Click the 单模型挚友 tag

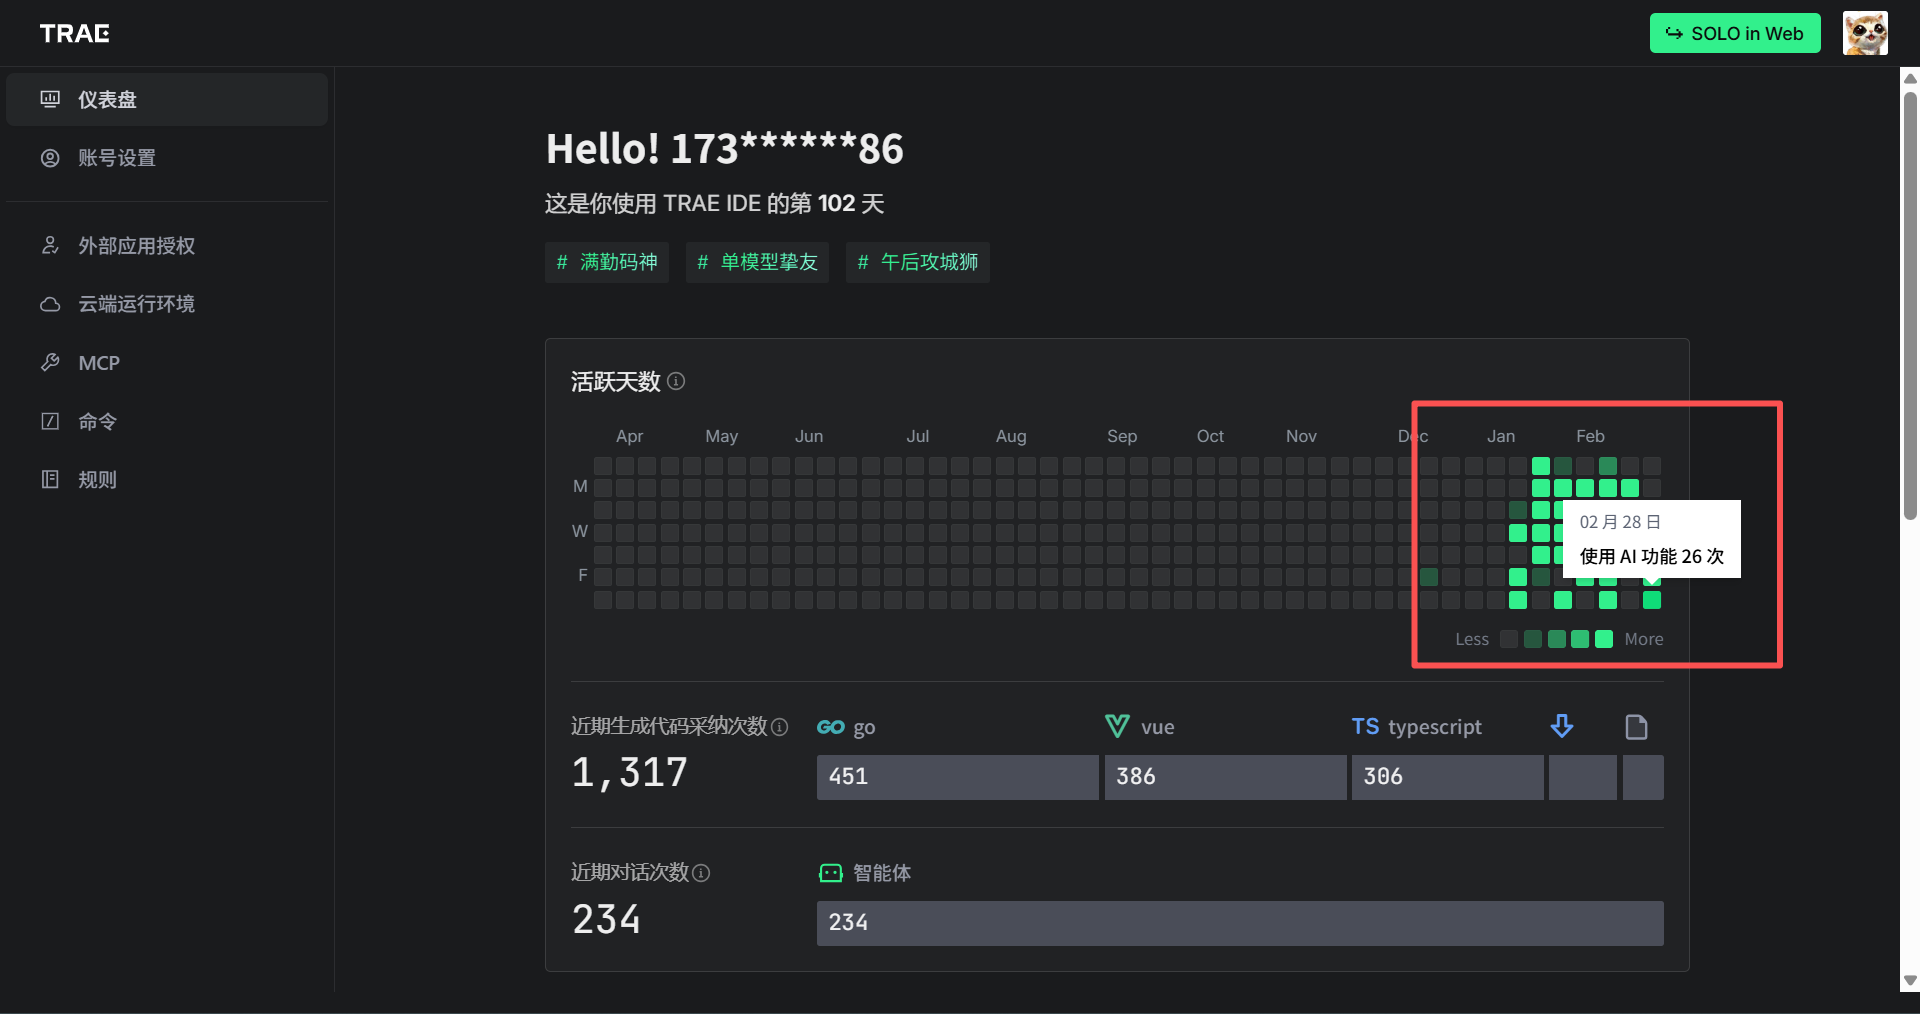(757, 262)
